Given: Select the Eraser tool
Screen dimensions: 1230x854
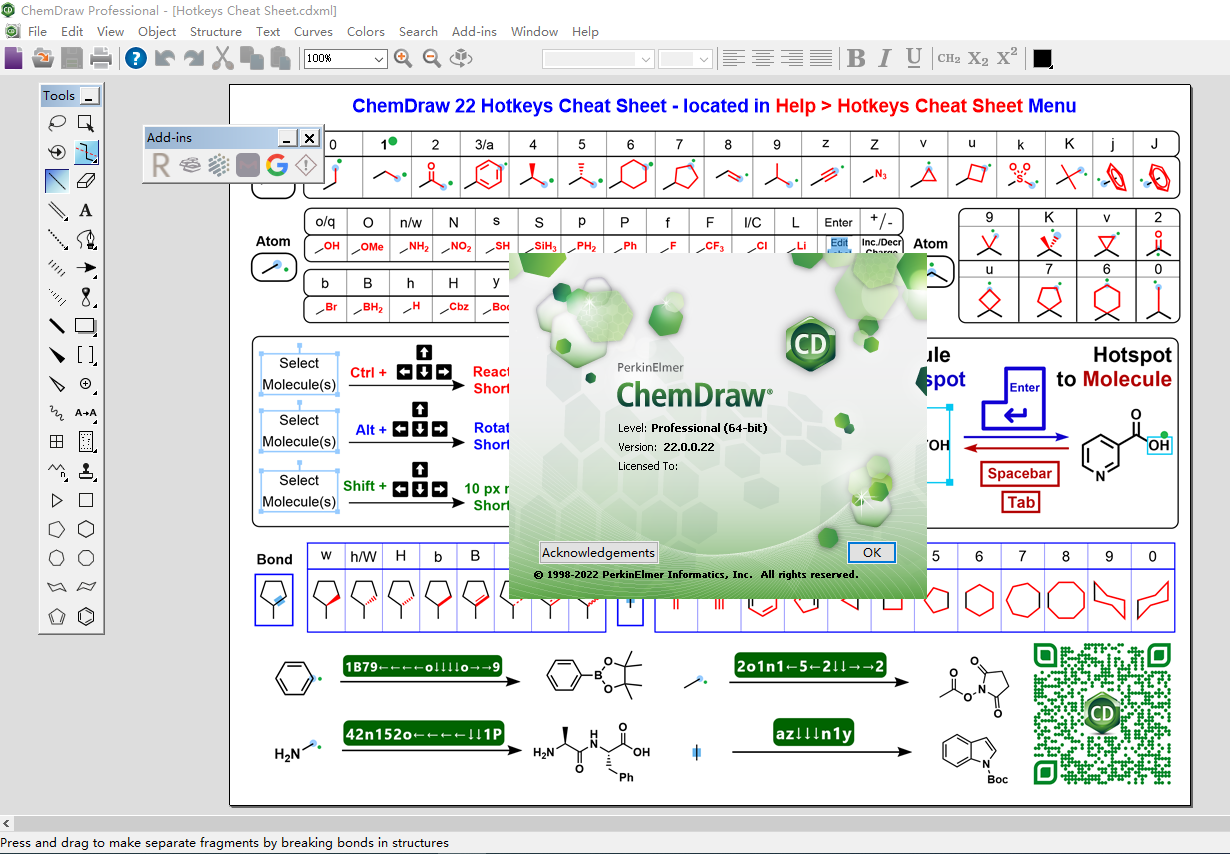Looking at the screenshot, I should (x=86, y=181).
